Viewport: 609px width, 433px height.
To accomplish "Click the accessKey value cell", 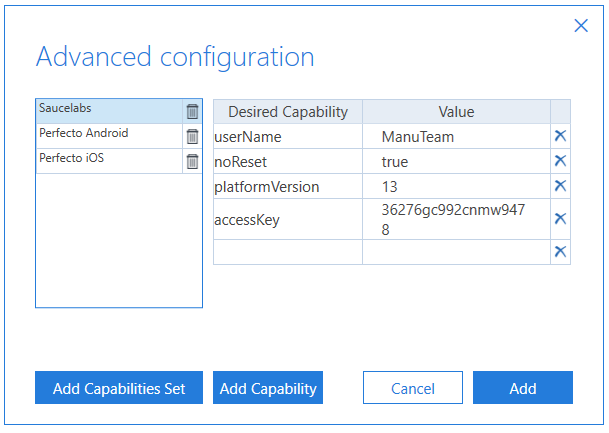I will pyautogui.click(x=455, y=219).
